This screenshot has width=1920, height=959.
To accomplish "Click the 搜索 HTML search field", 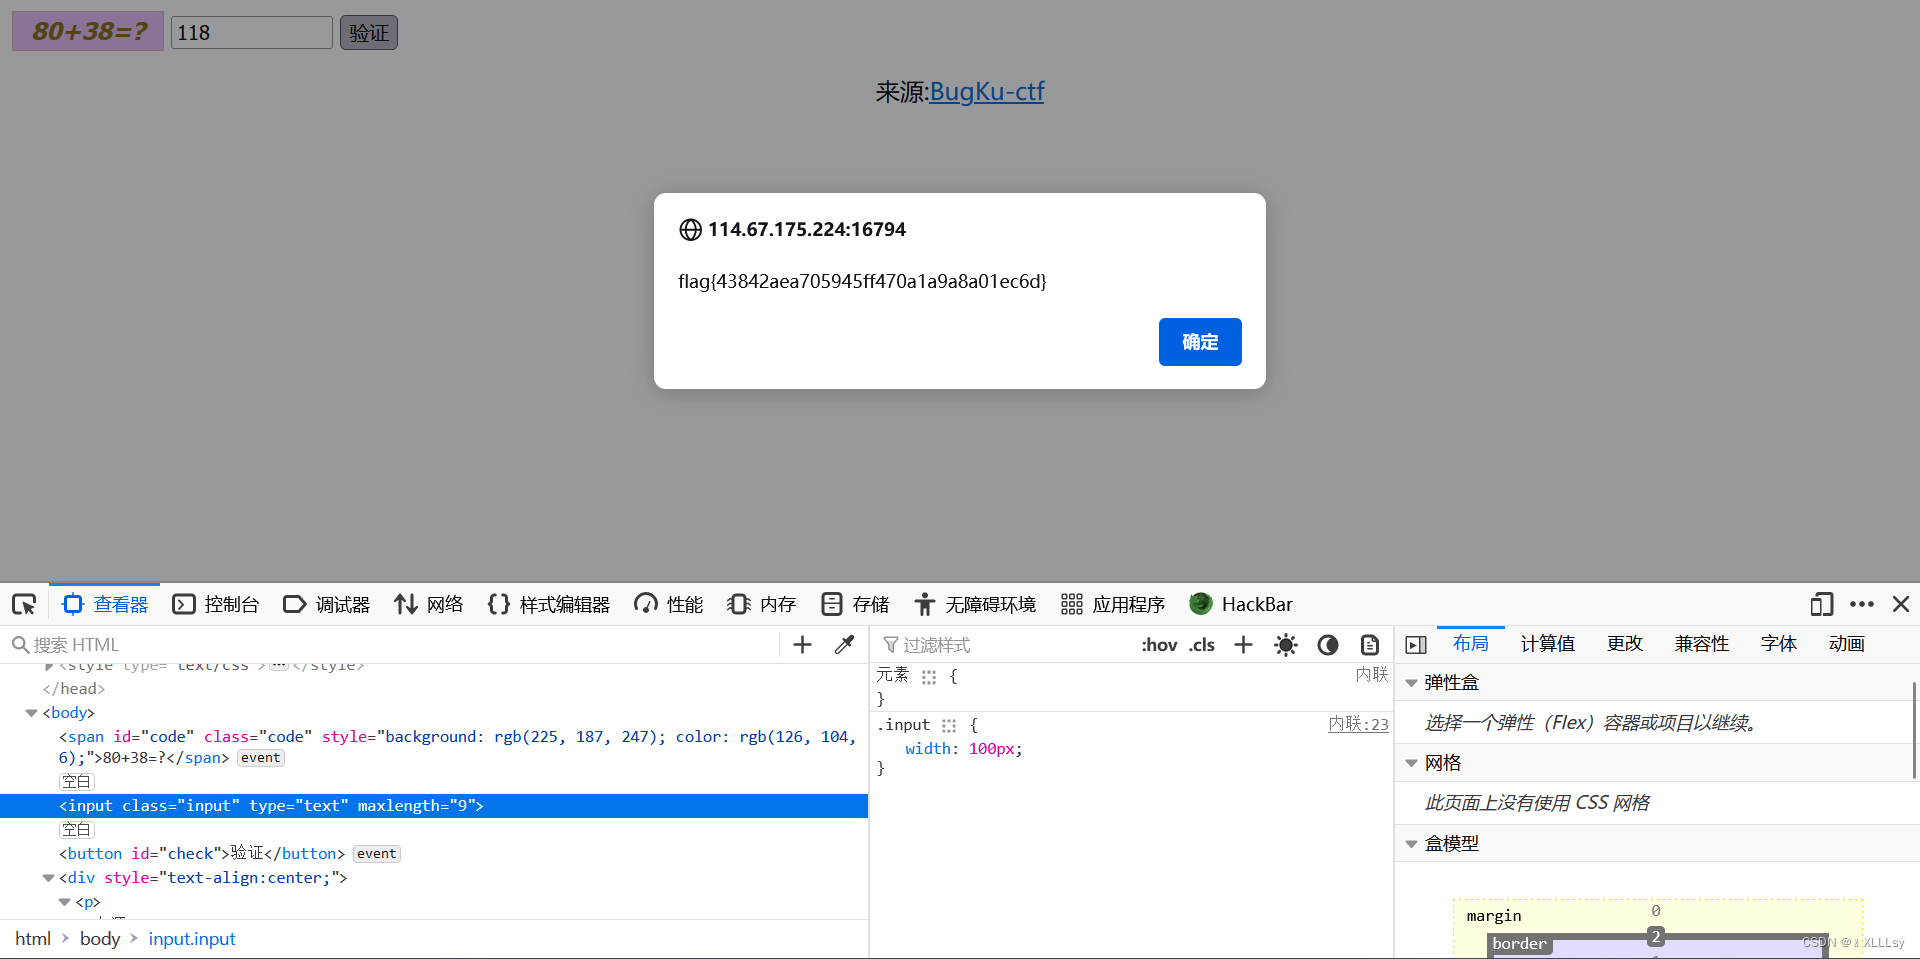I will [x=390, y=645].
